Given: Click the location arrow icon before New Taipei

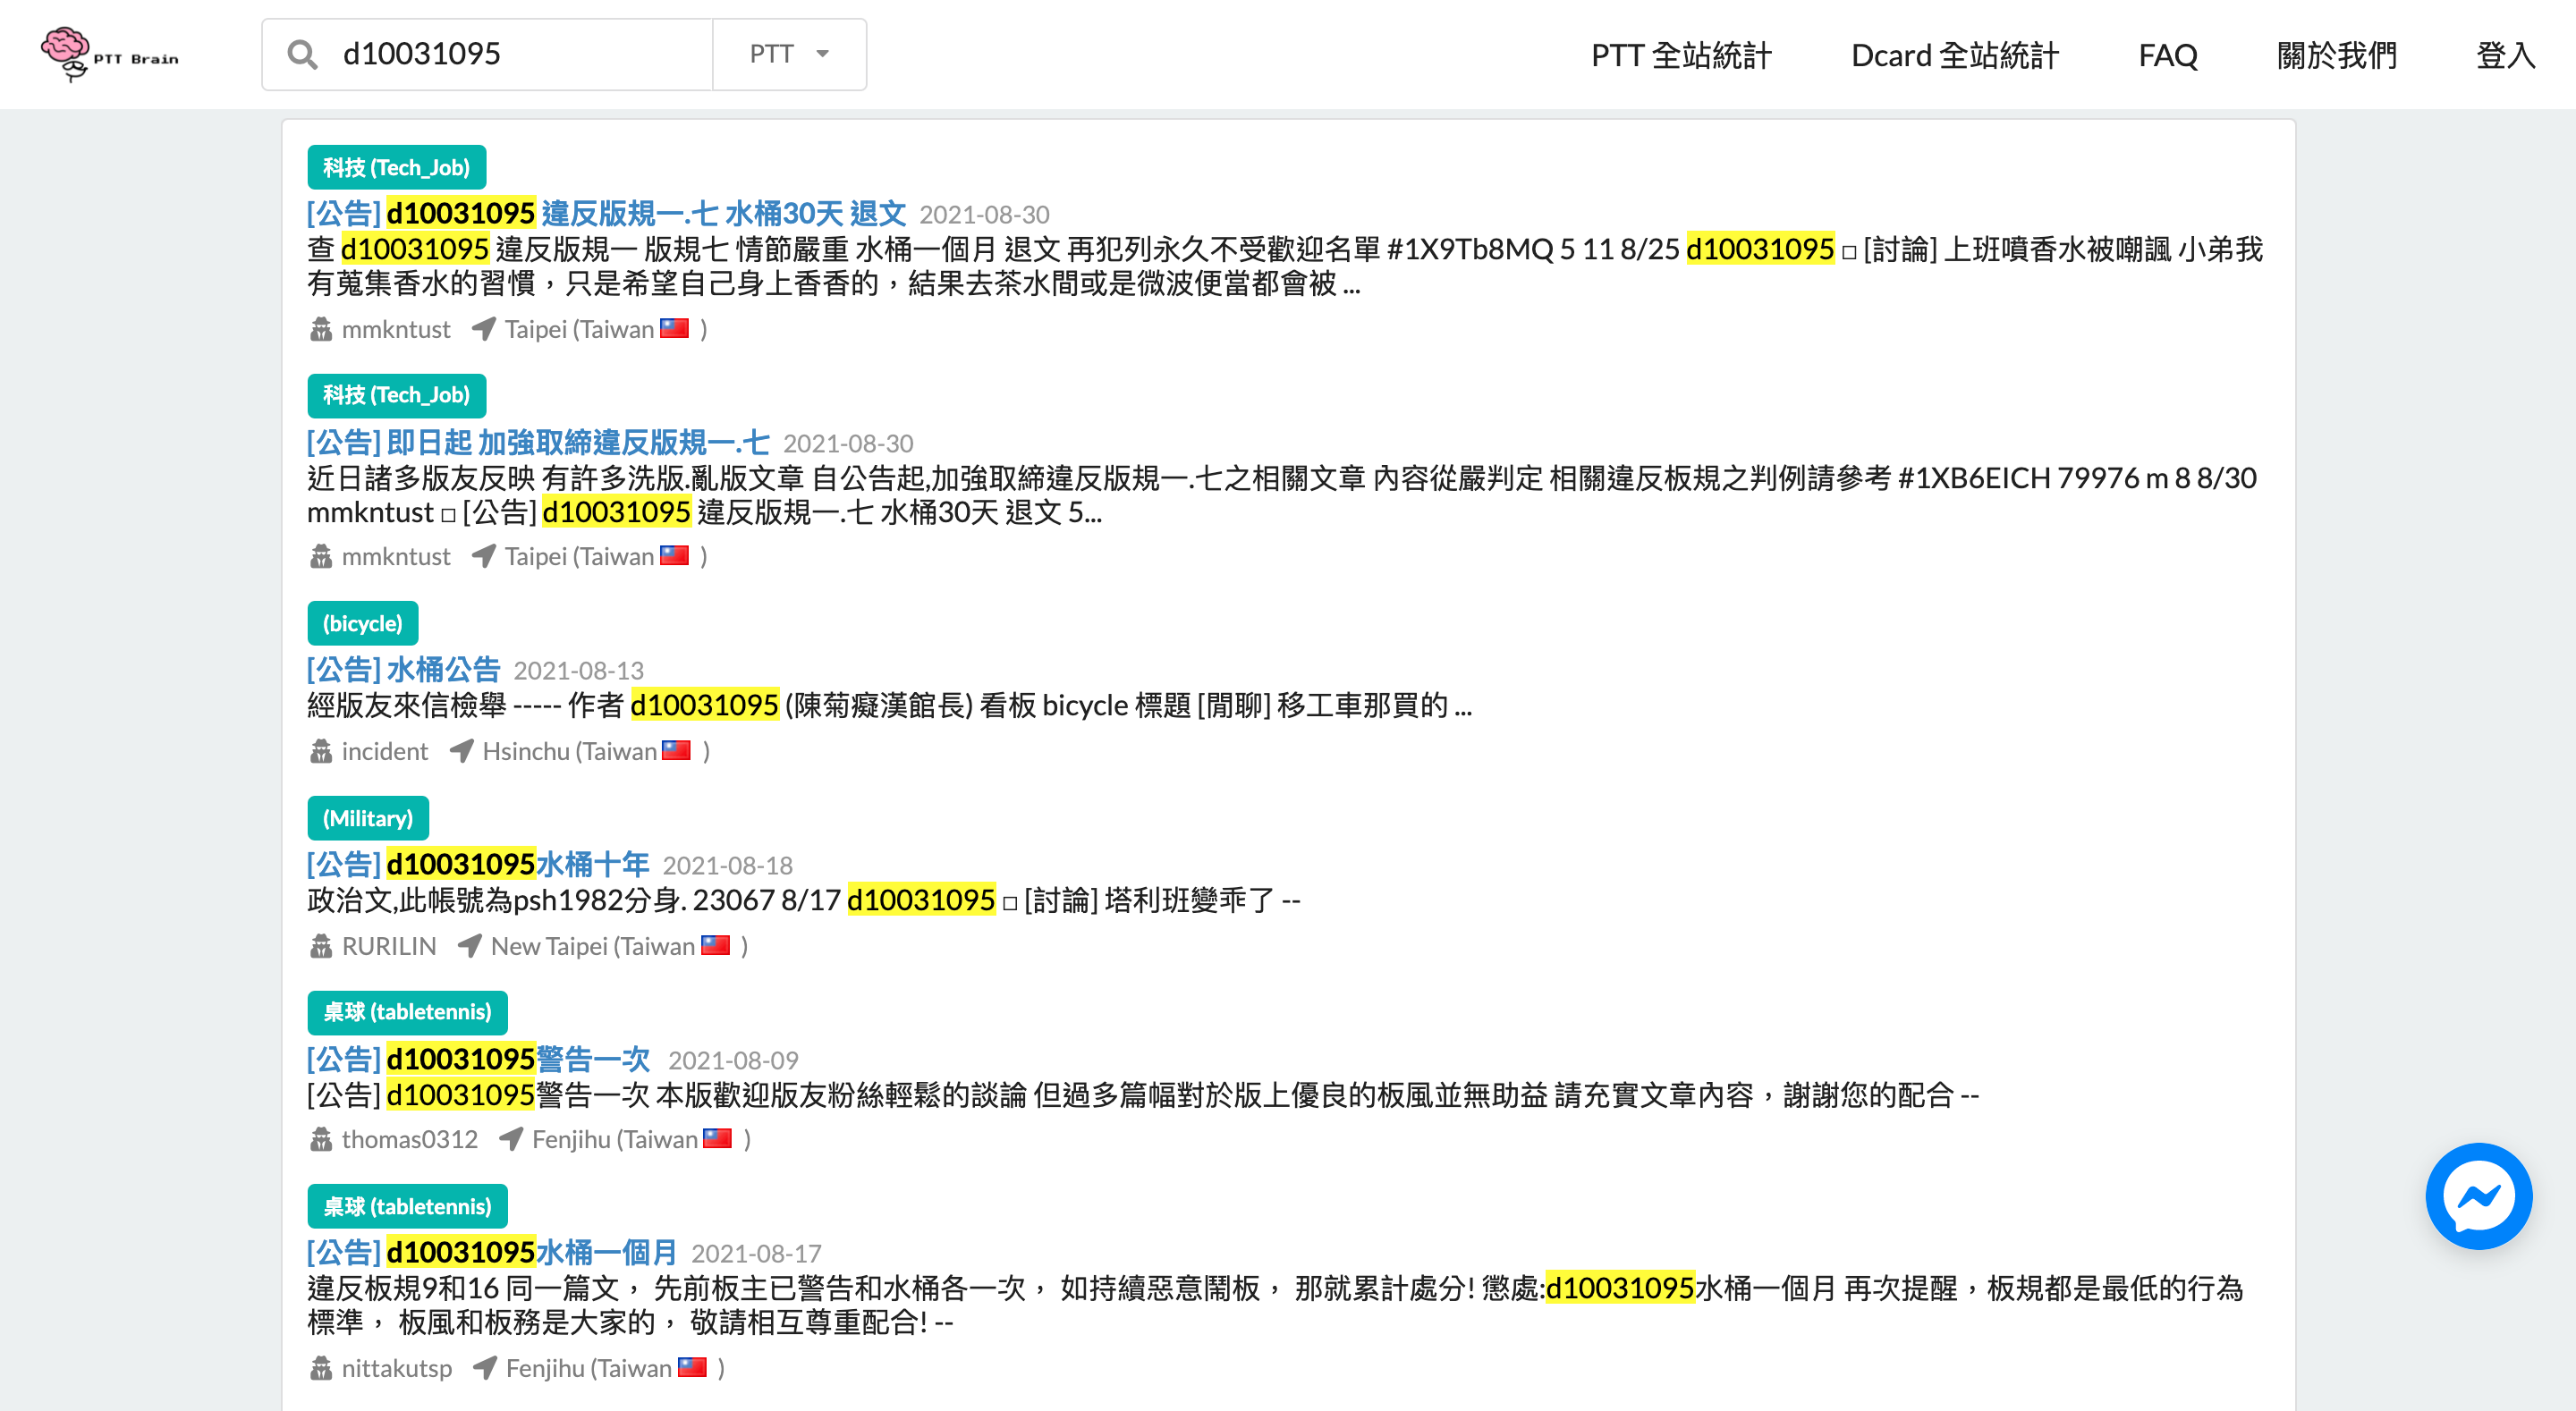Looking at the screenshot, I should 469,946.
